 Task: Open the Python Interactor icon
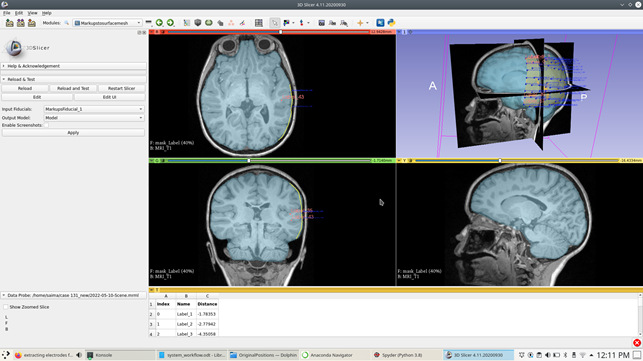(x=392, y=23)
